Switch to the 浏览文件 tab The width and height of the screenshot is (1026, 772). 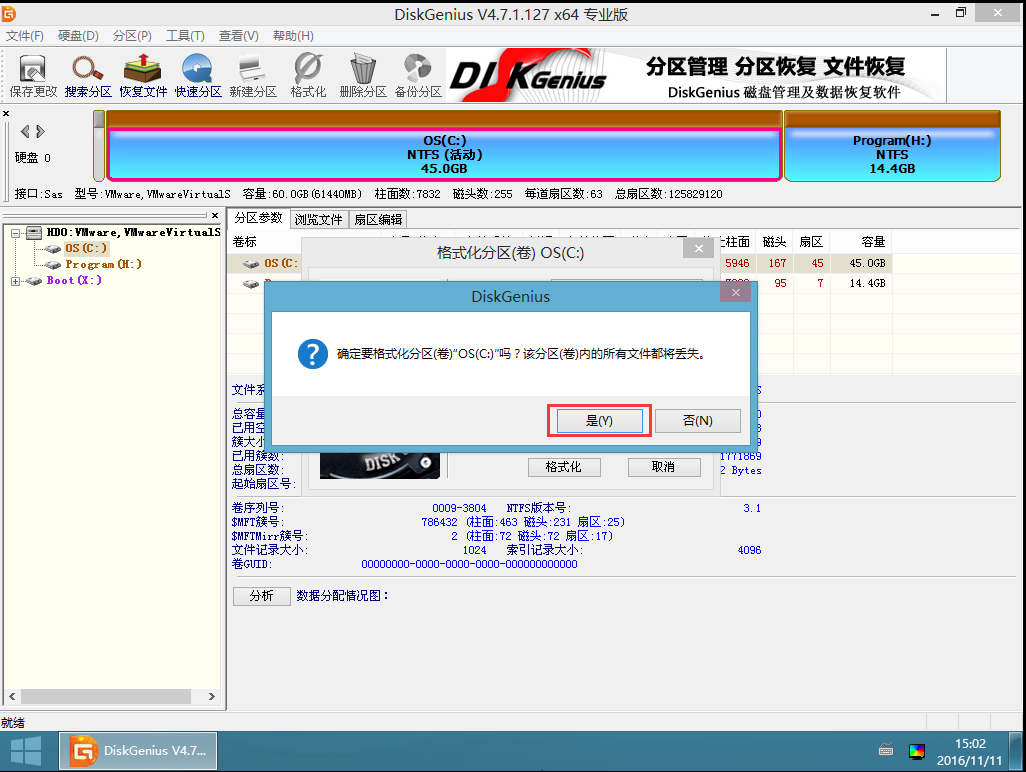click(x=319, y=219)
